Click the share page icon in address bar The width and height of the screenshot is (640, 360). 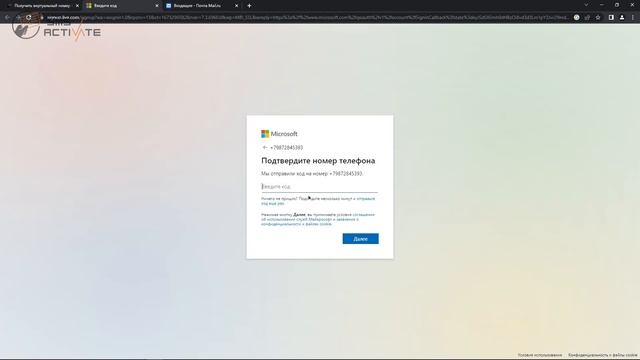pyautogui.click(x=587, y=18)
